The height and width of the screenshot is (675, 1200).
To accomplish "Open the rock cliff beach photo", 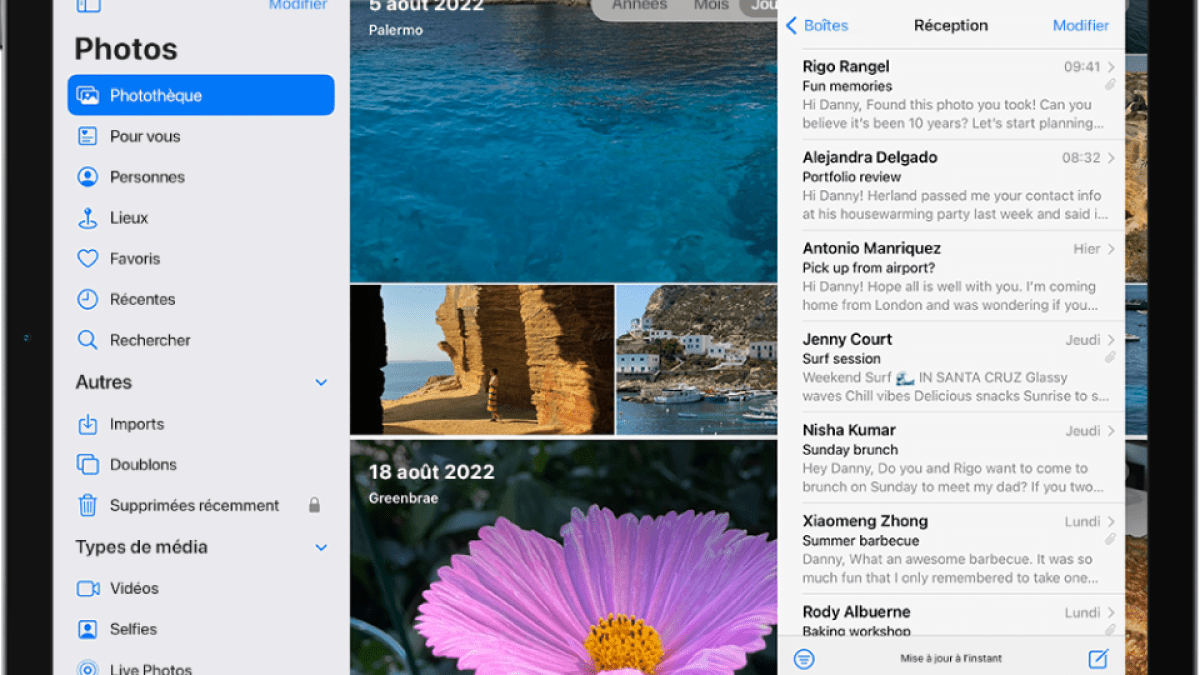I will 482,360.
